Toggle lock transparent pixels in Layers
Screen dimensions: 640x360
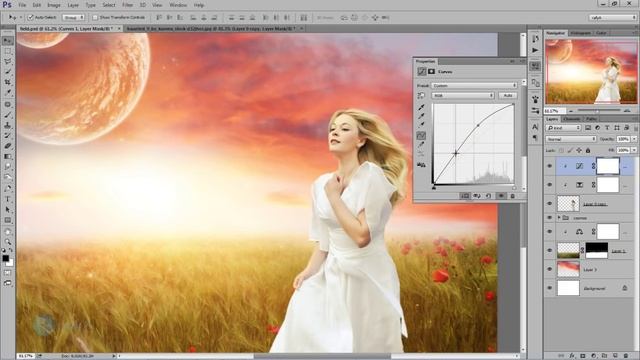562,151
